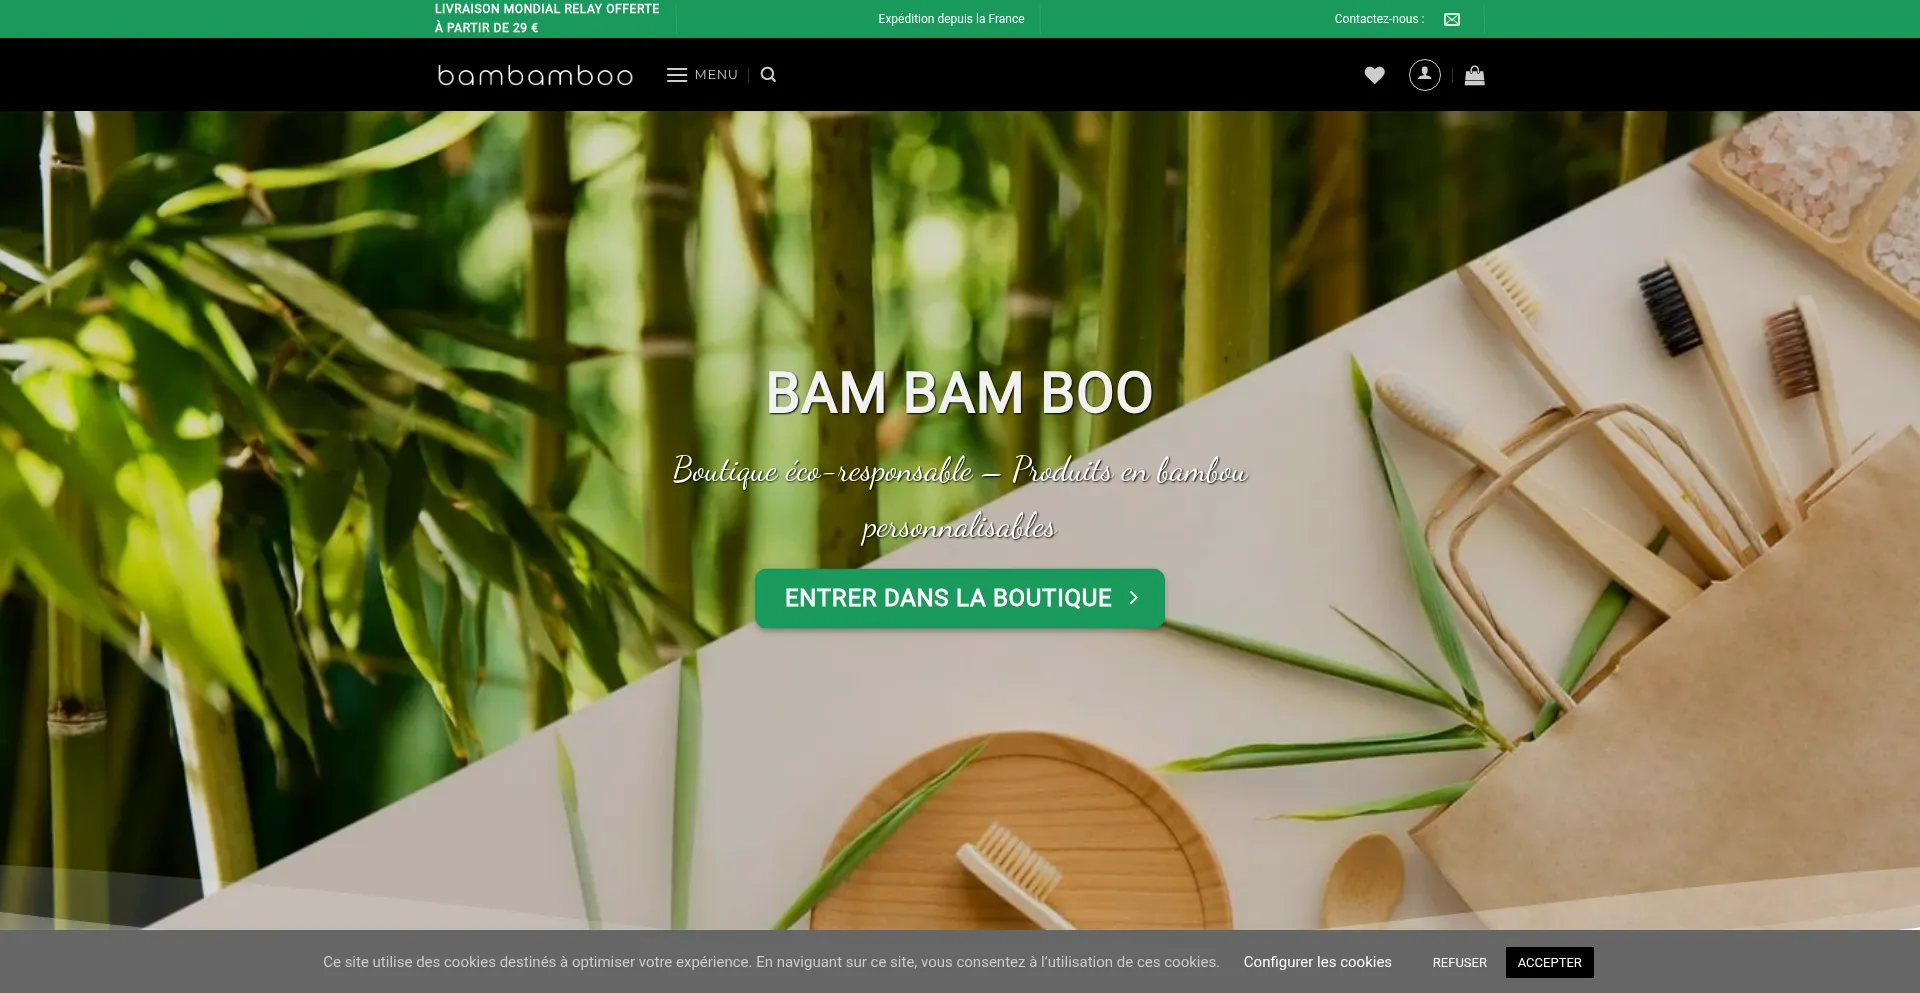Viewport: 1920px width, 993px height.
Task: Click the Contactez-nous text
Action: point(1379,19)
